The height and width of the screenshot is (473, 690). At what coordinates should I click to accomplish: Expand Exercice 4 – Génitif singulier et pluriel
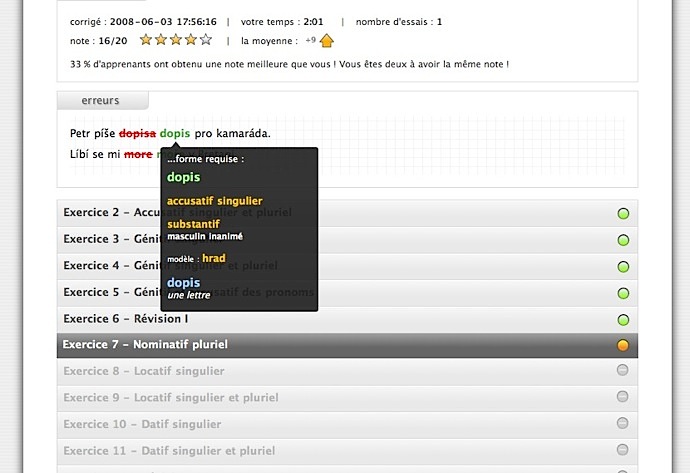(347, 266)
